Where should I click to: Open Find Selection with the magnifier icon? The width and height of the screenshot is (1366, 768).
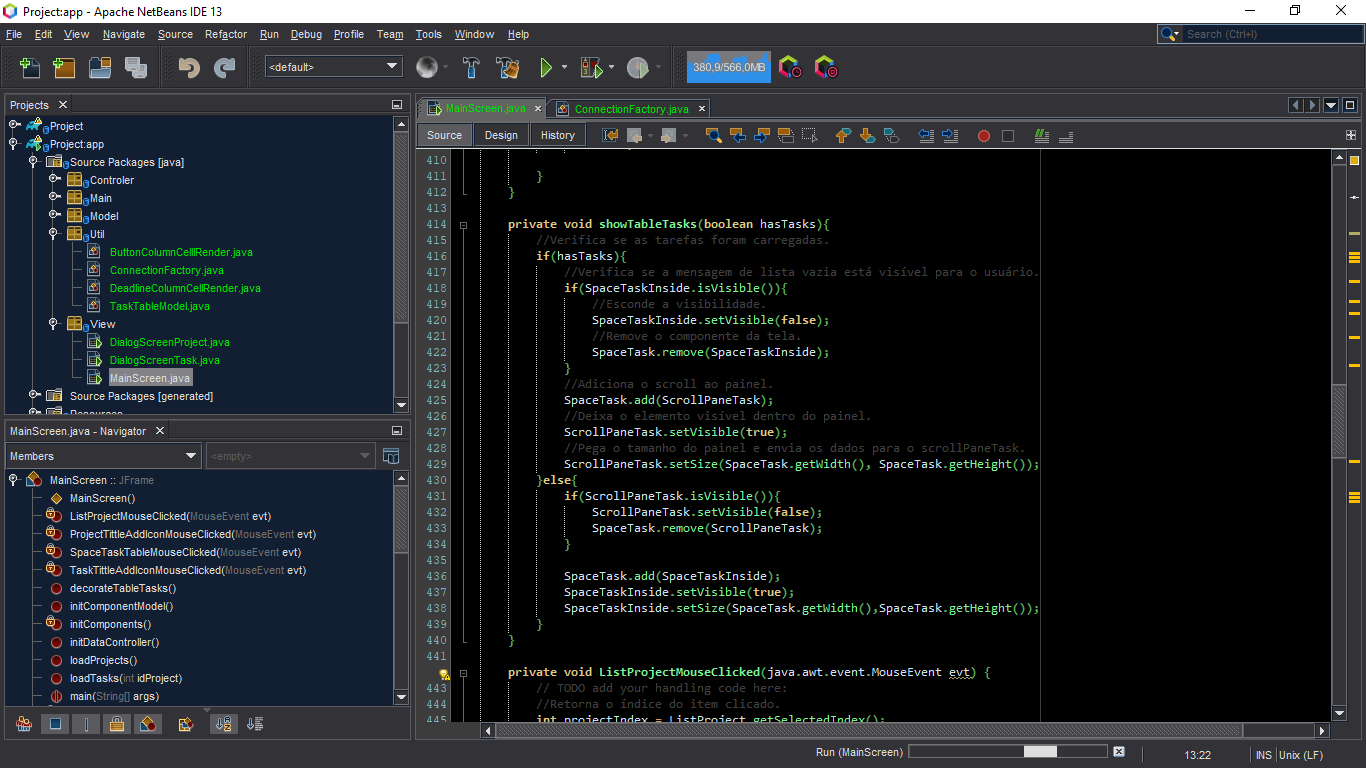(x=713, y=134)
